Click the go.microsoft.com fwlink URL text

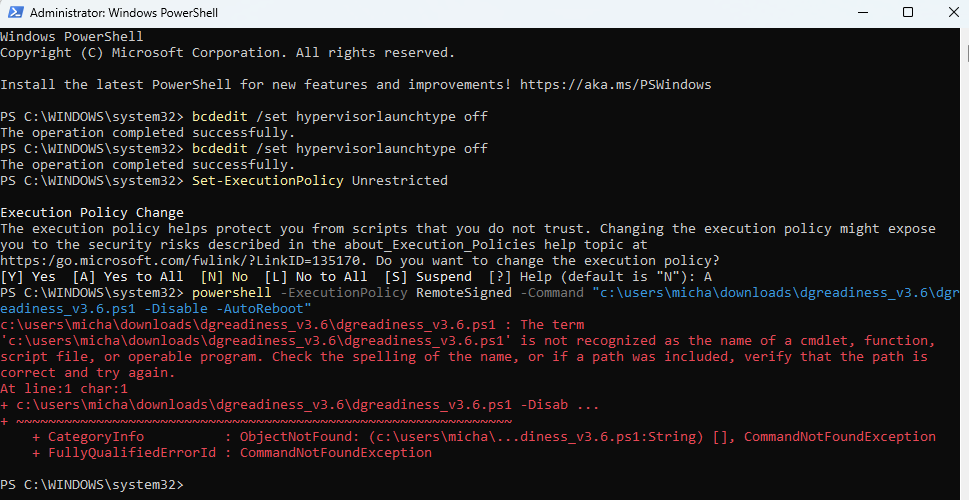(x=180, y=261)
